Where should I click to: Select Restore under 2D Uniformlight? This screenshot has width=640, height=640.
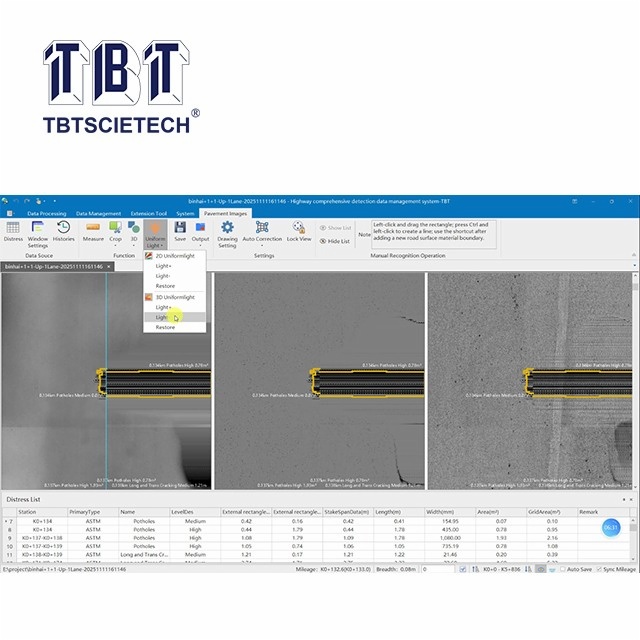click(x=165, y=285)
